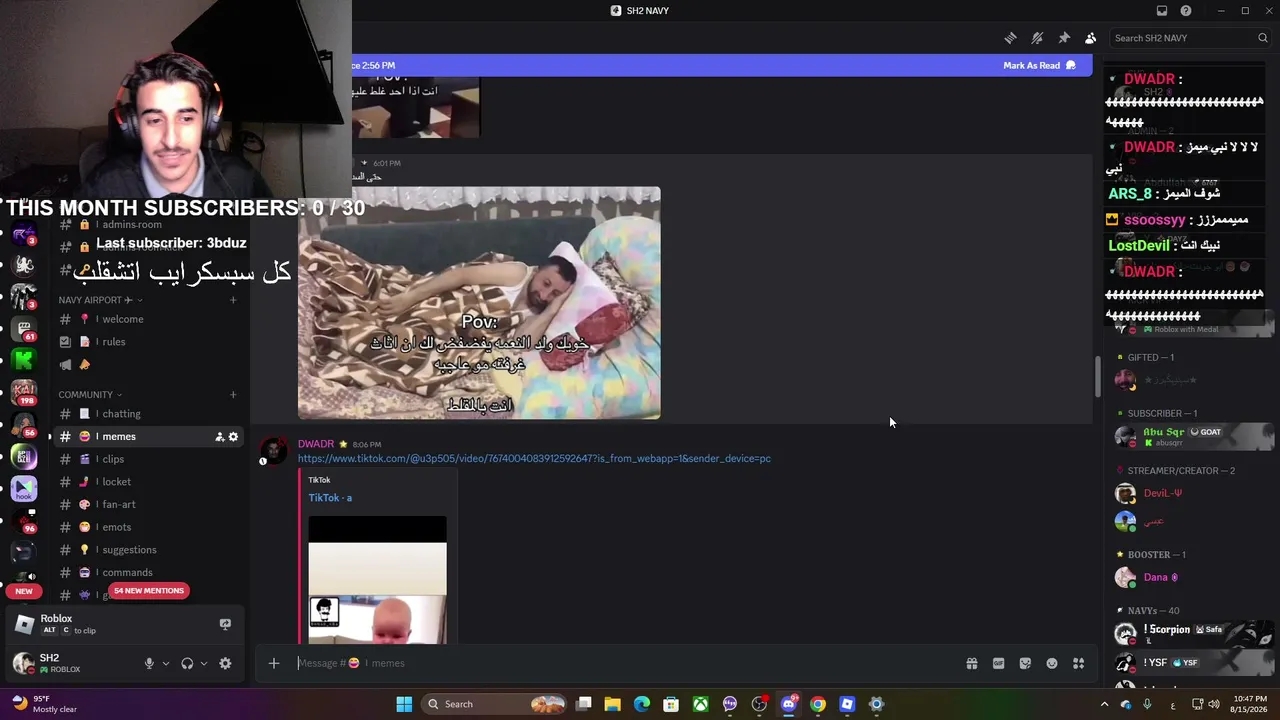This screenshot has height=720, width=1280.
Task: Open SH2 user profile avatar
Action: [23, 663]
